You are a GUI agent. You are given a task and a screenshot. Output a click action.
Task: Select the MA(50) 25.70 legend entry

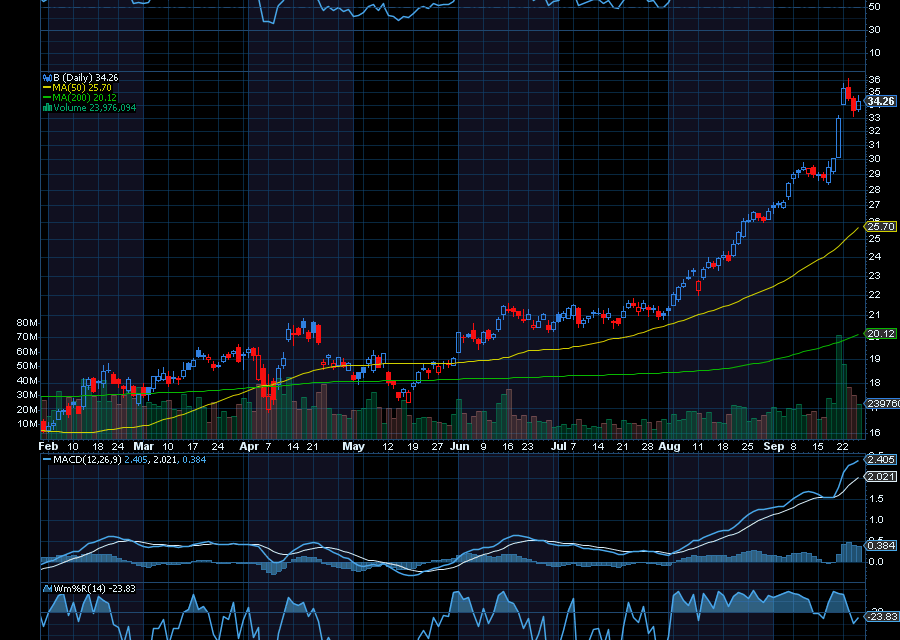pyautogui.click(x=82, y=88)
